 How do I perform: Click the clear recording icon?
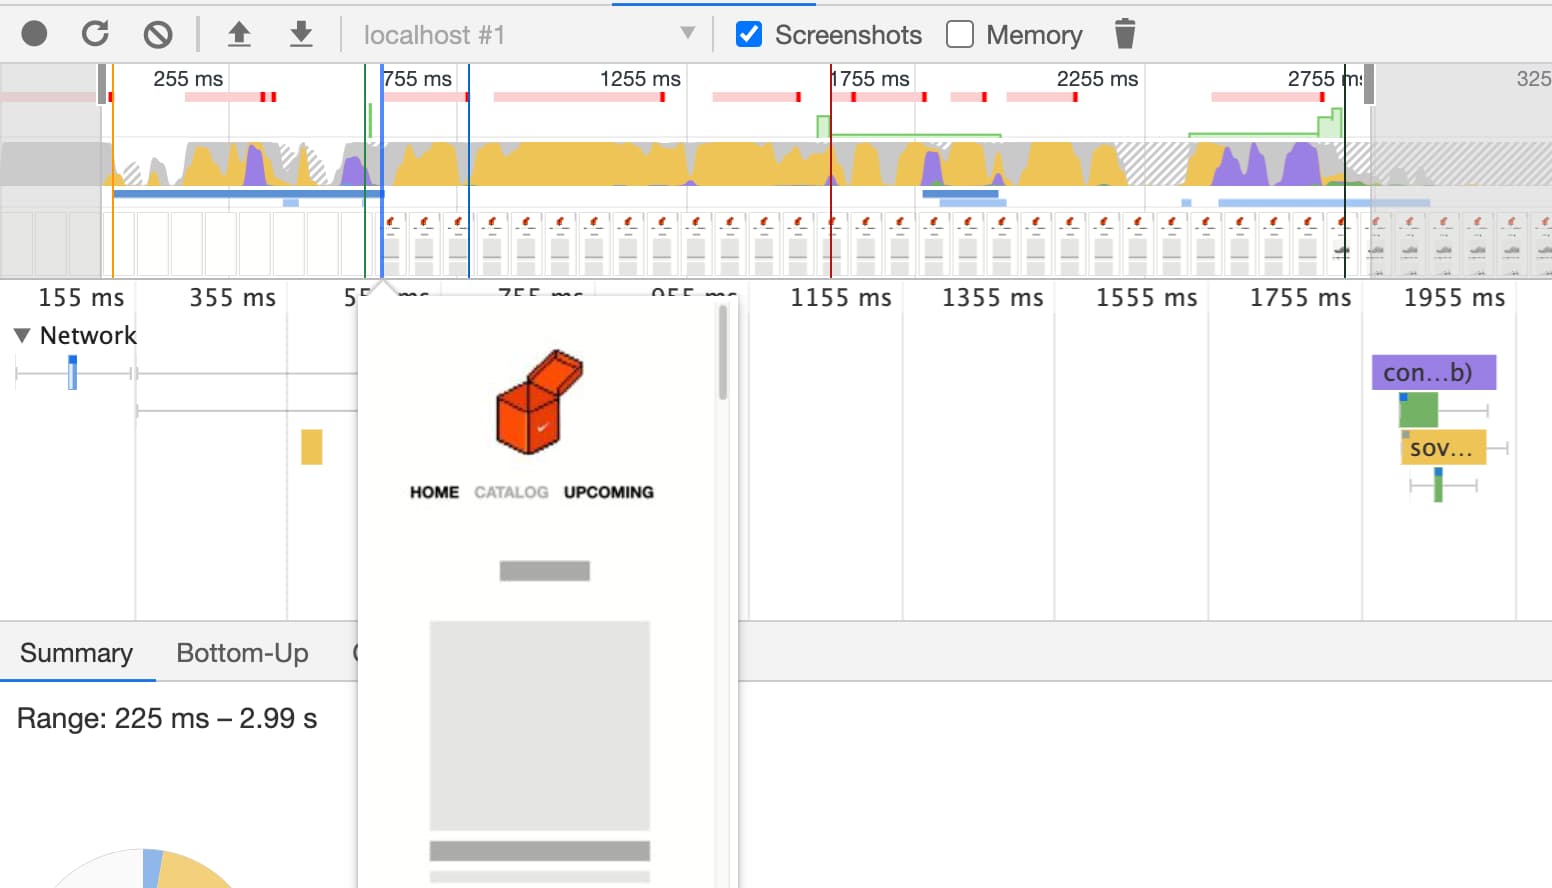click(x=157, y=35)
